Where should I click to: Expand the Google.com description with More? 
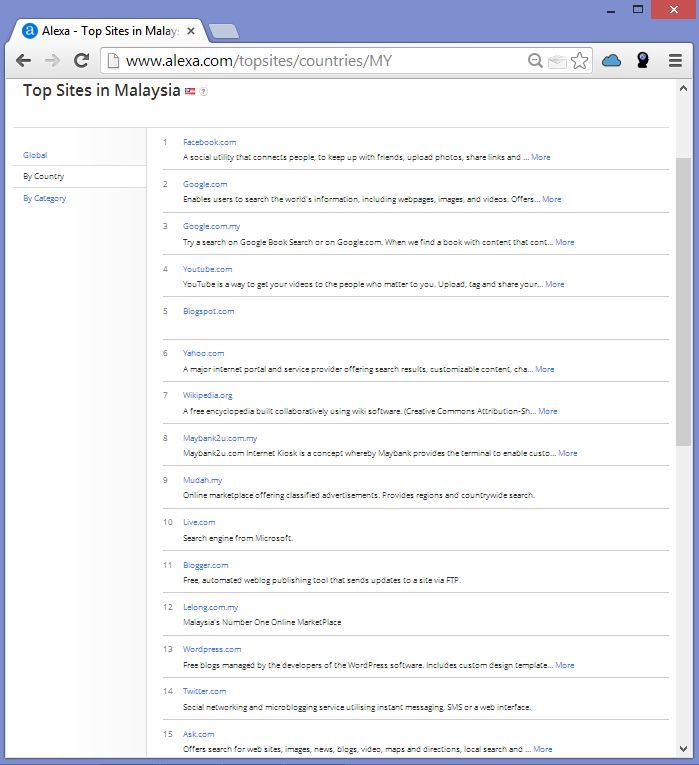point(552,199)
